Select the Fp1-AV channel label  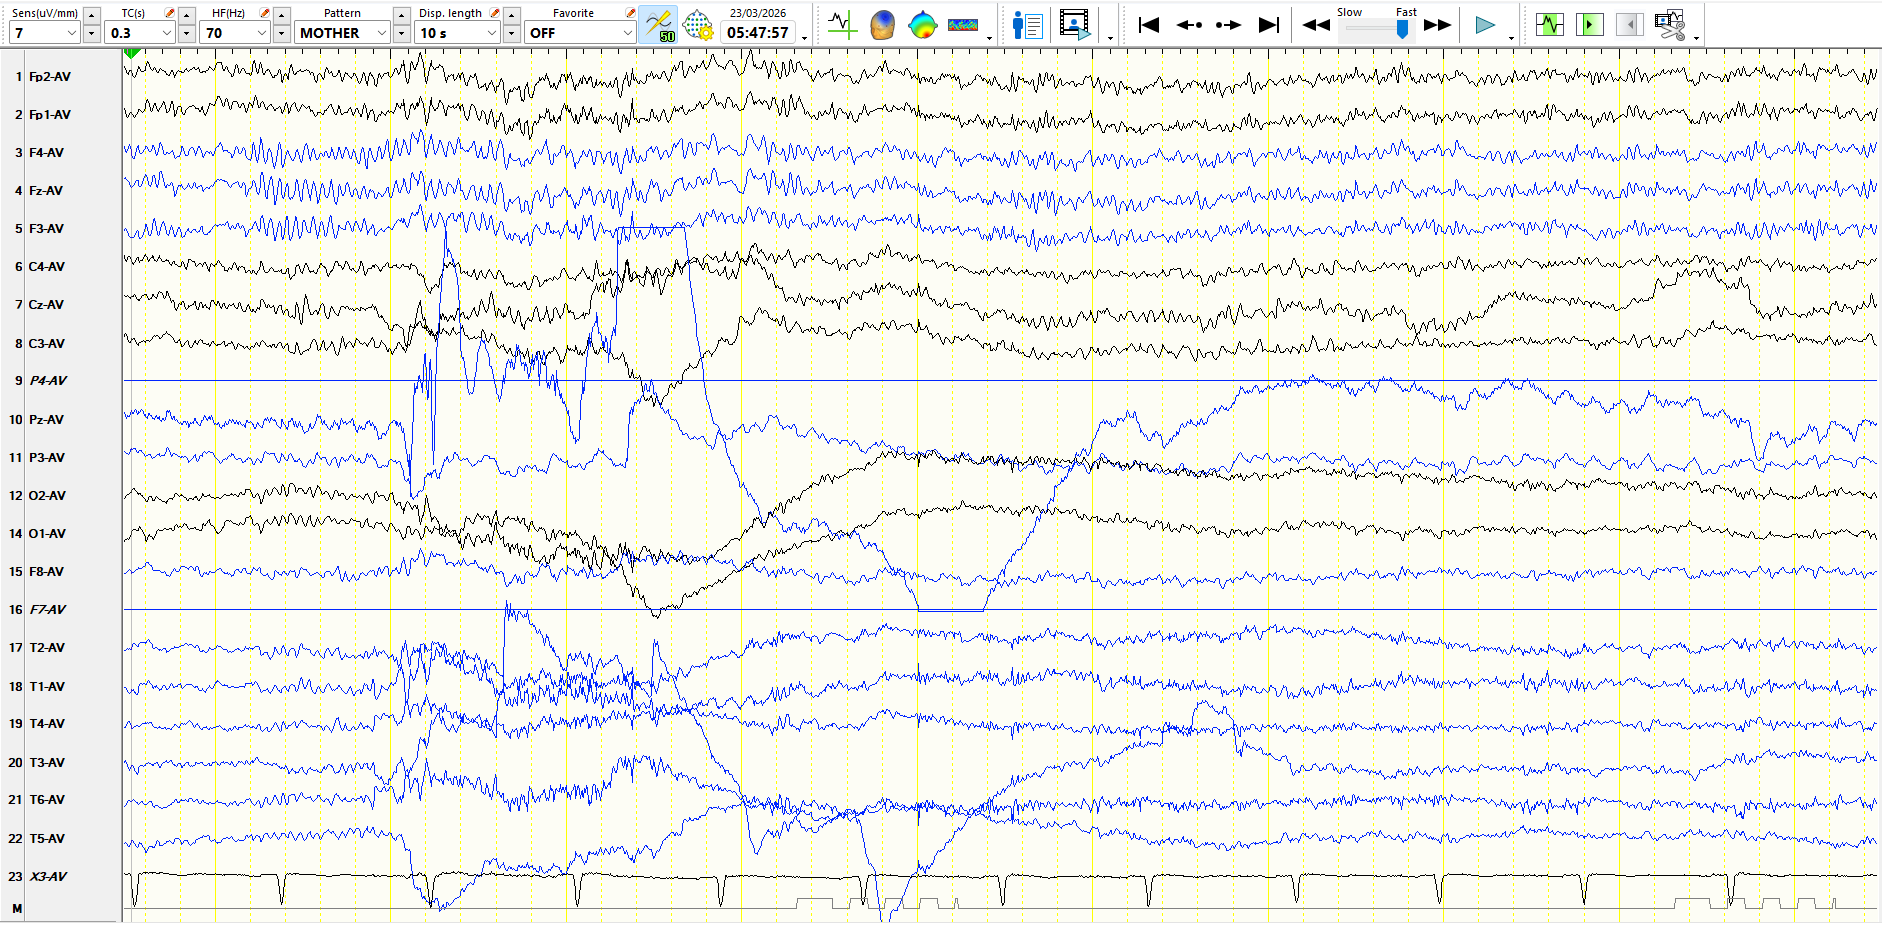point(50,115)
